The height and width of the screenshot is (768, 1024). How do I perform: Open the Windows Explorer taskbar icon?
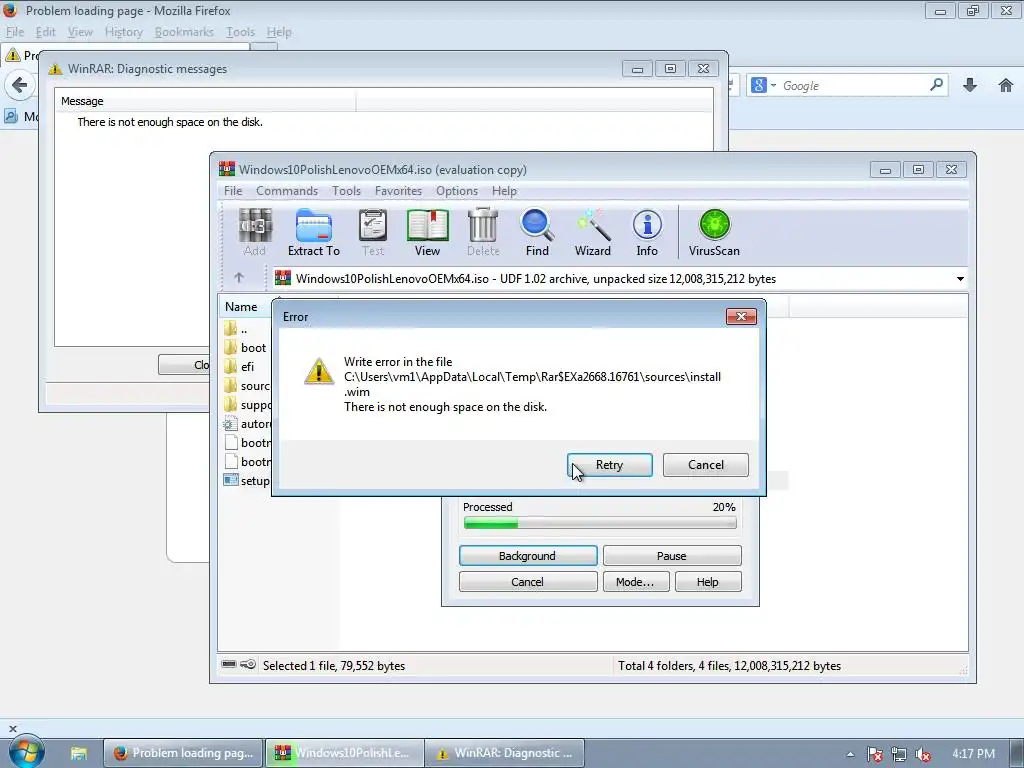coord(79,753)
